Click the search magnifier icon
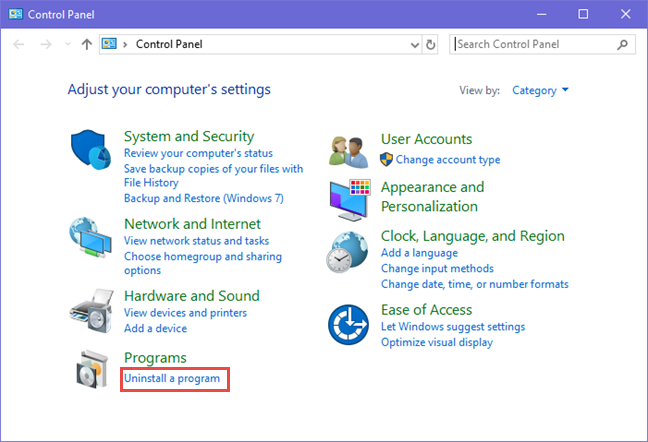The width and height of the screenshot is (648, 442). (x=623, y=45)
